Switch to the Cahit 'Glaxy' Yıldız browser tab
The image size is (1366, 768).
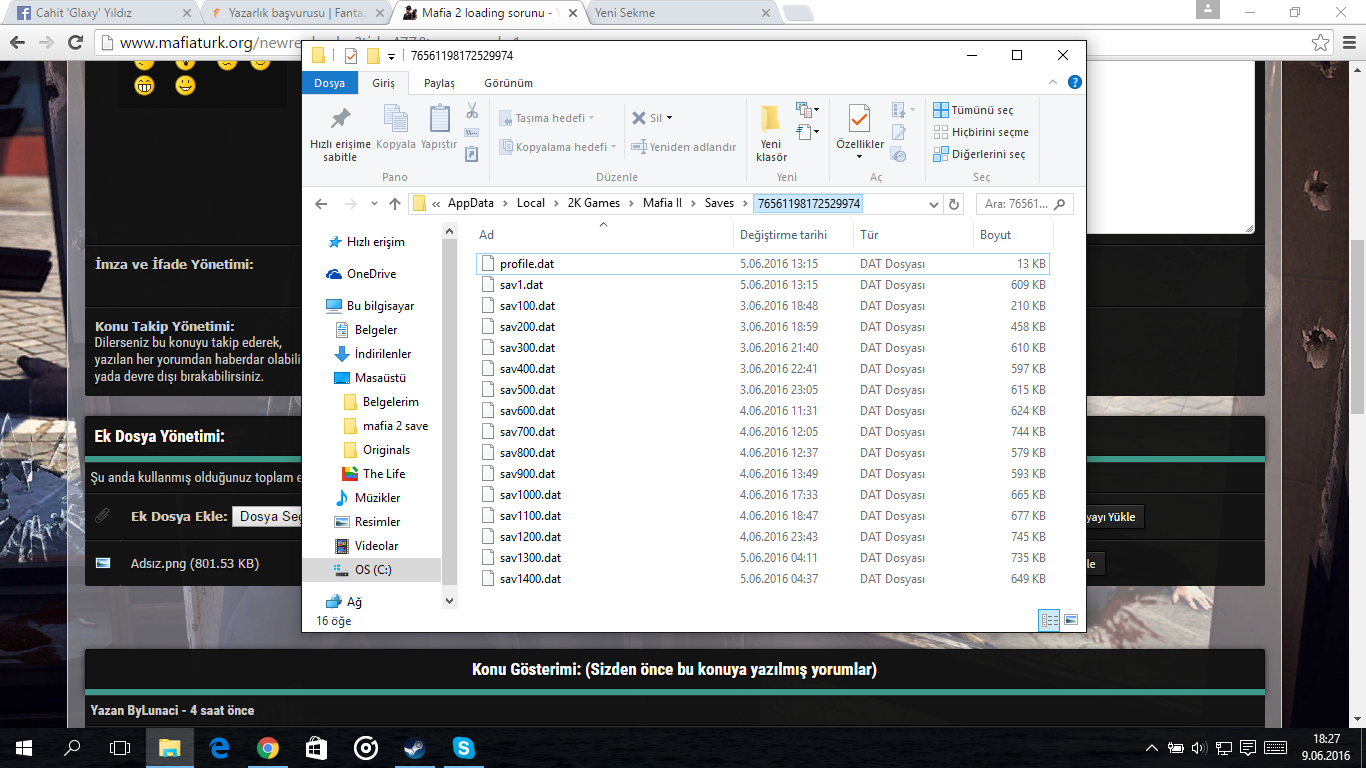coord(100,13)
